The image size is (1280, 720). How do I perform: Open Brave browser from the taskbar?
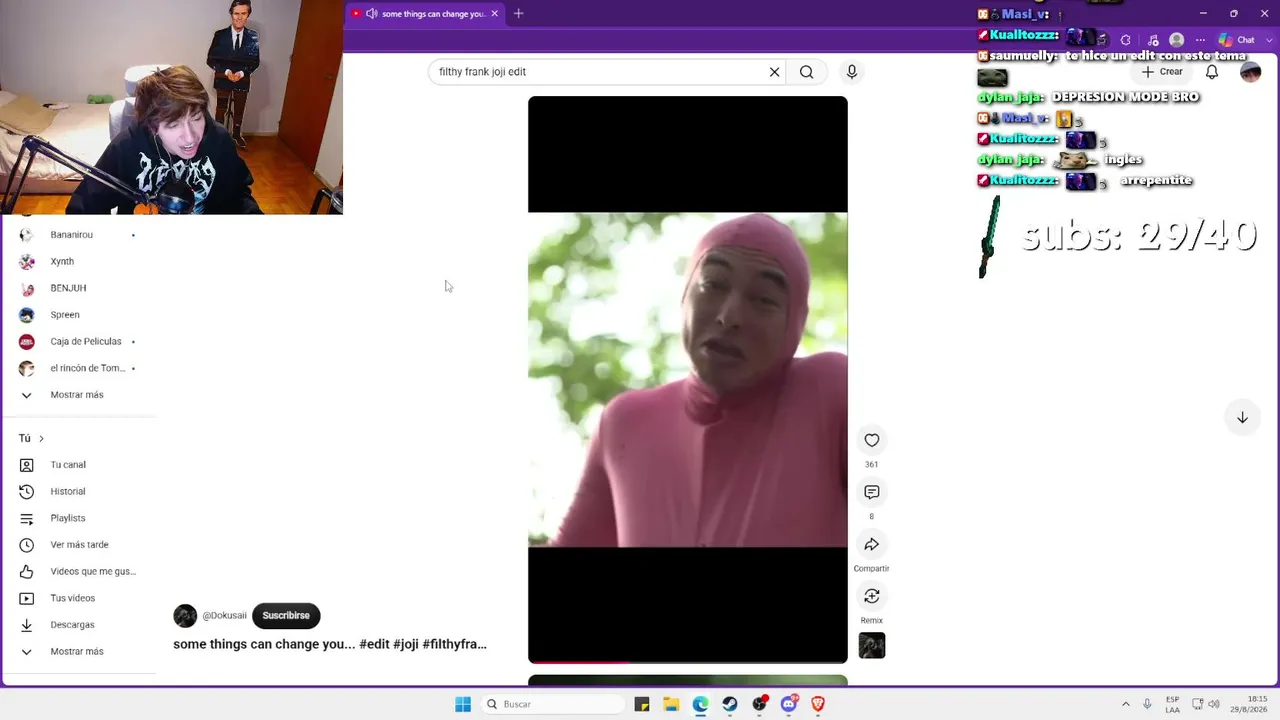tap(818, 704)
